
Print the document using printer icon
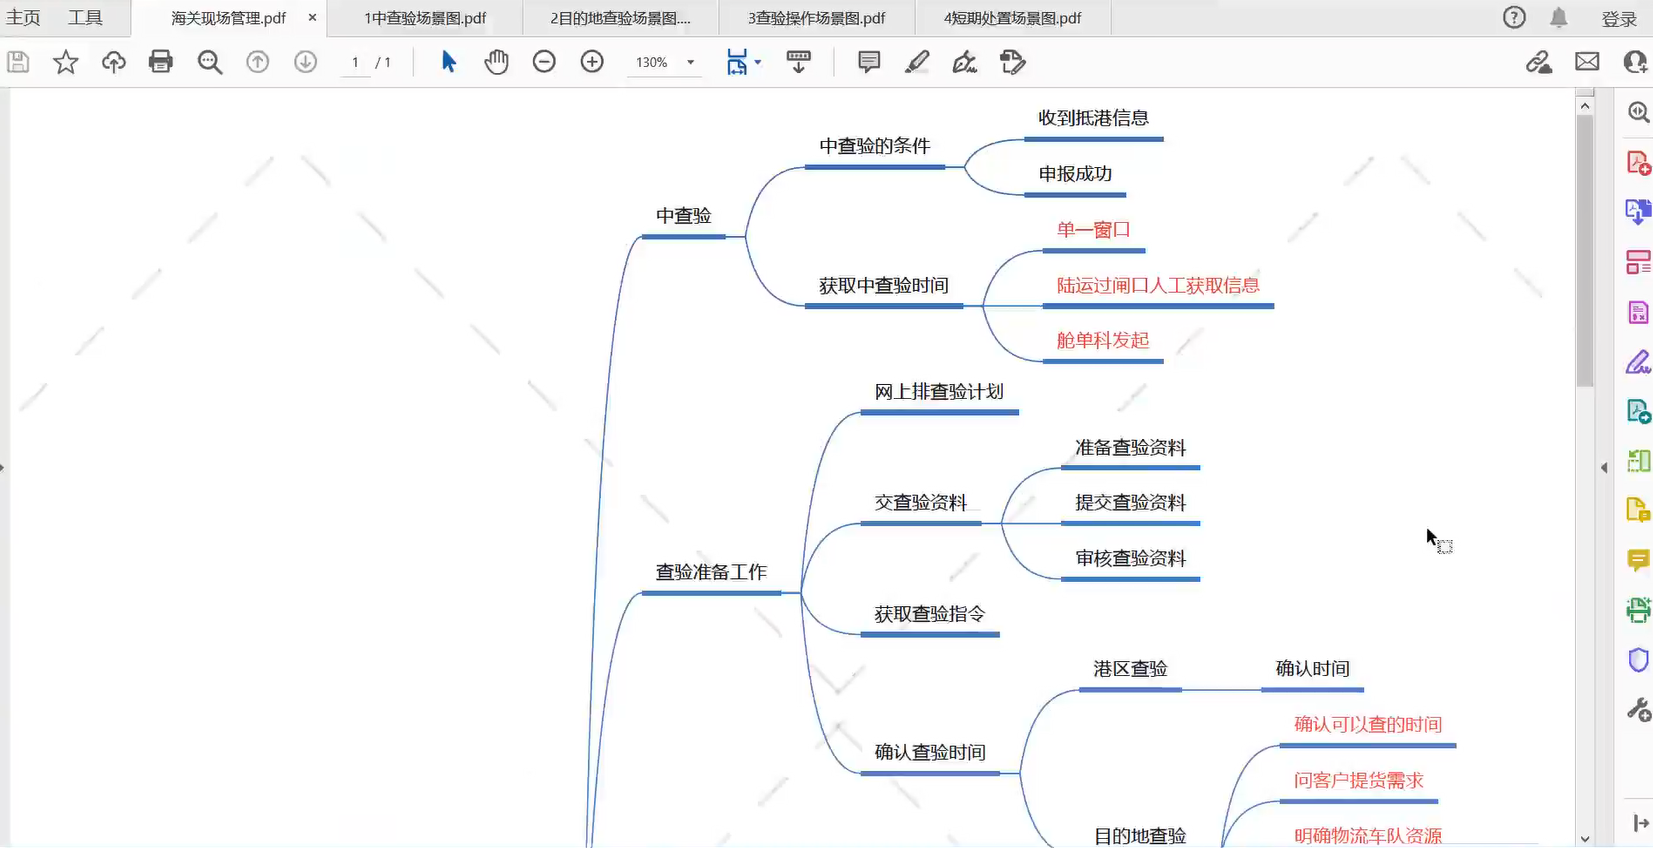click(x=161, y=62)
